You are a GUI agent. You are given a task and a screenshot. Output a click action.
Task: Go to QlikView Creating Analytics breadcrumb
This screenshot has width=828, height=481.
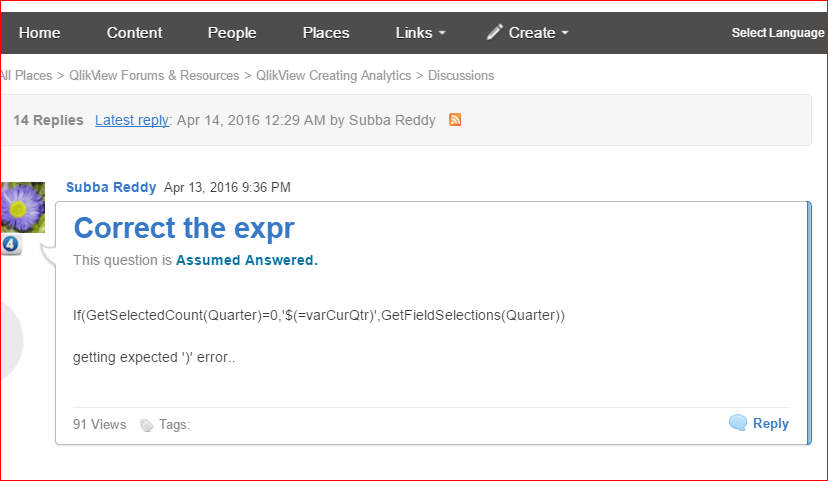point(333,76)
